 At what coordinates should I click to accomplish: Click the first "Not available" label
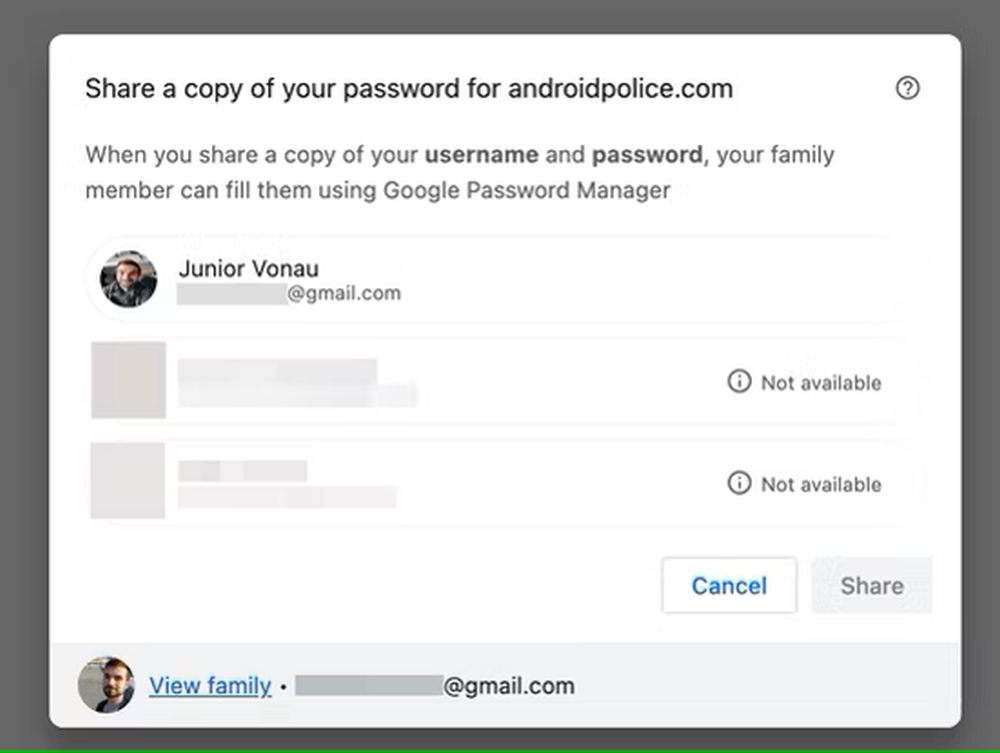[x=821, y=383]
